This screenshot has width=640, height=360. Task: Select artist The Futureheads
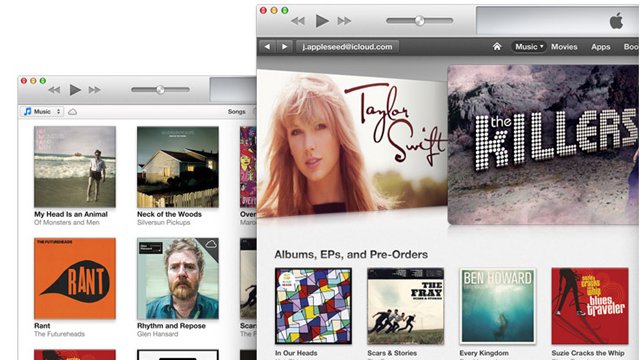tap(59, 334)
